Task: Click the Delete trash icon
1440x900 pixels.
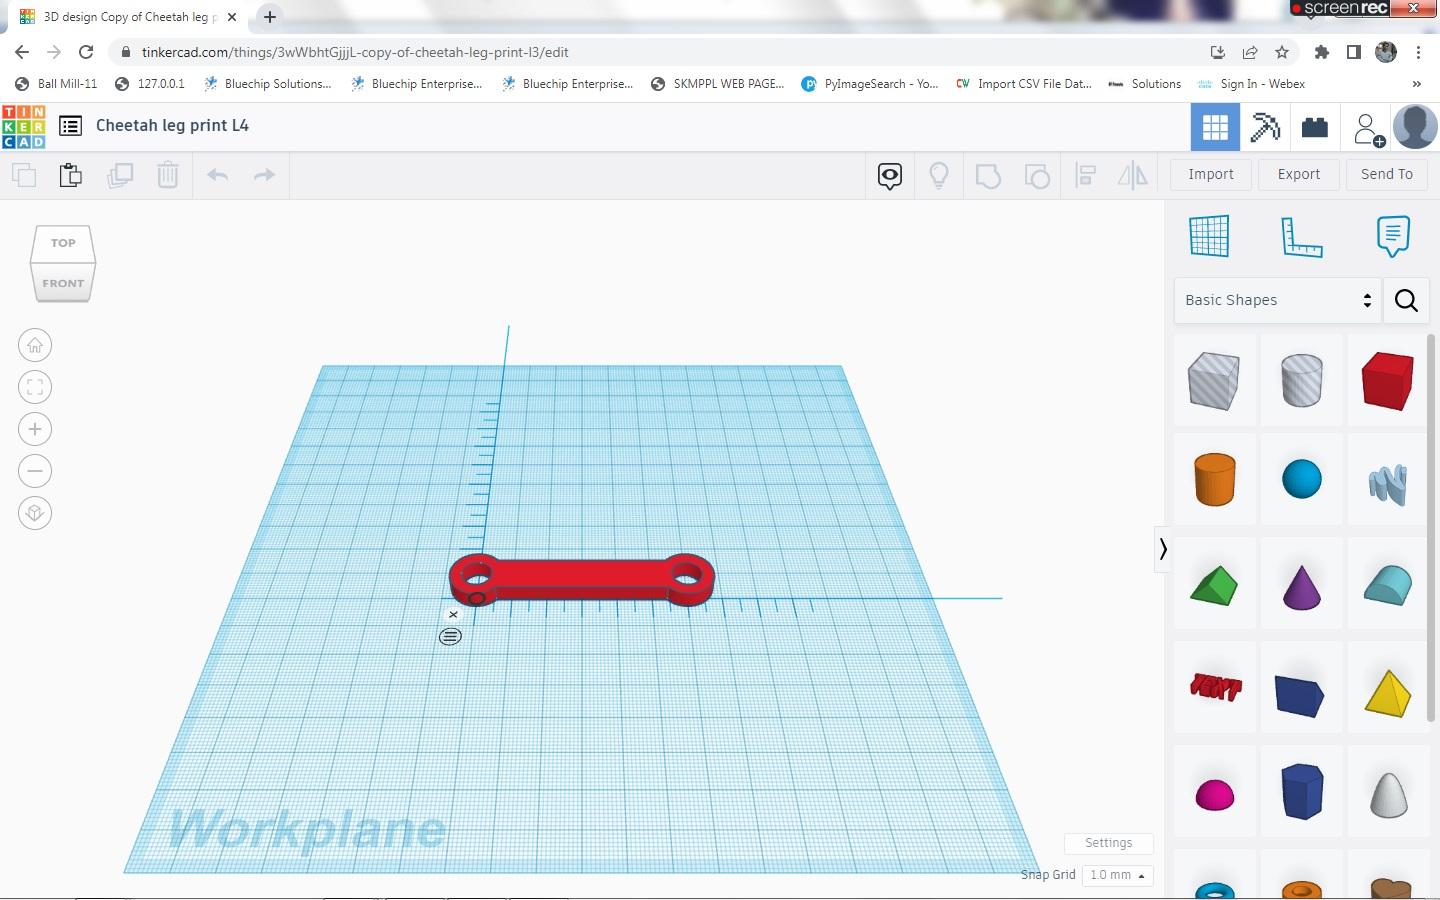Action: 168,175
